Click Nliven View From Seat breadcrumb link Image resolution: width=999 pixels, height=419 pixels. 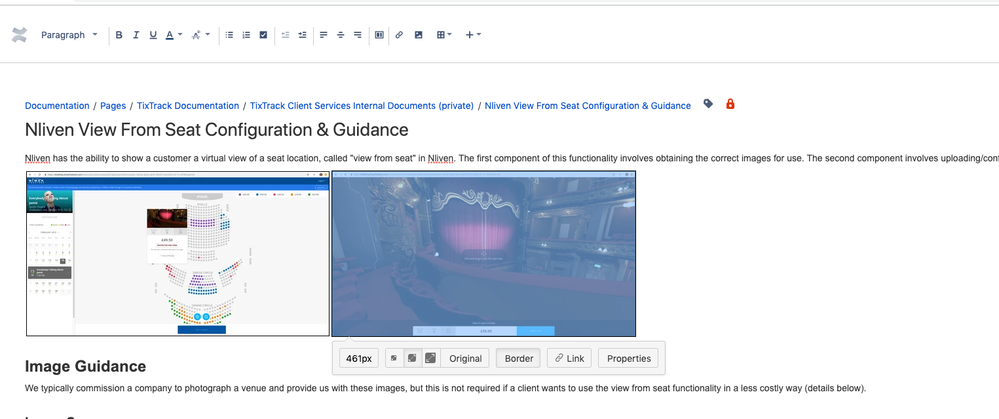[x=587, y=106]
